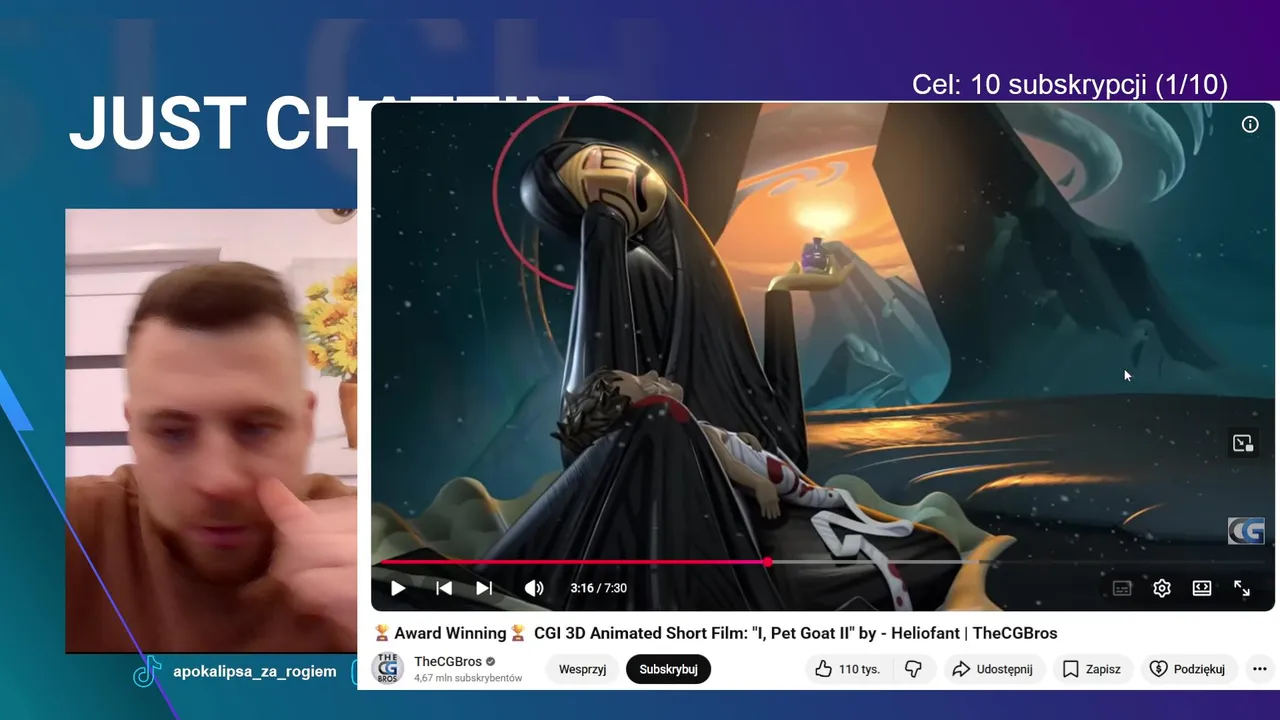
Task: Go to previous video
Action: coord(444,588)
